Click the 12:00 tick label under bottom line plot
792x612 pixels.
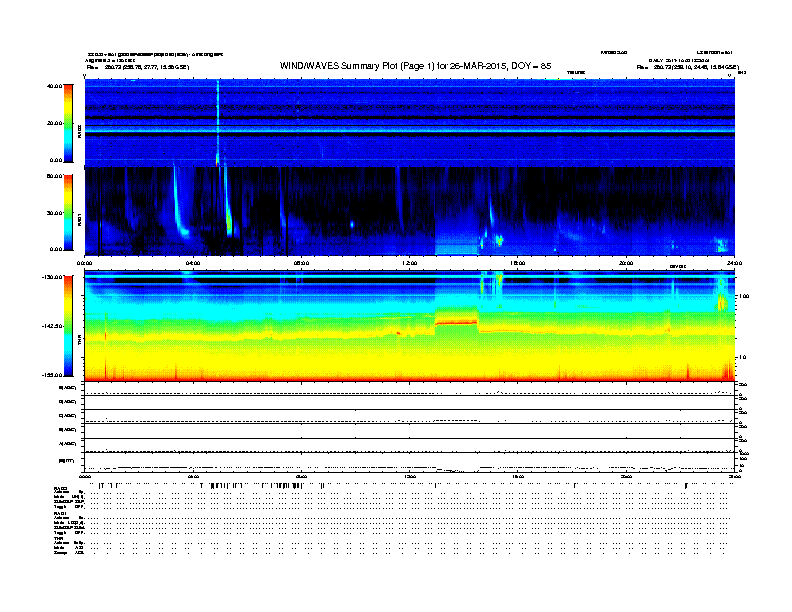coord(409,477)
